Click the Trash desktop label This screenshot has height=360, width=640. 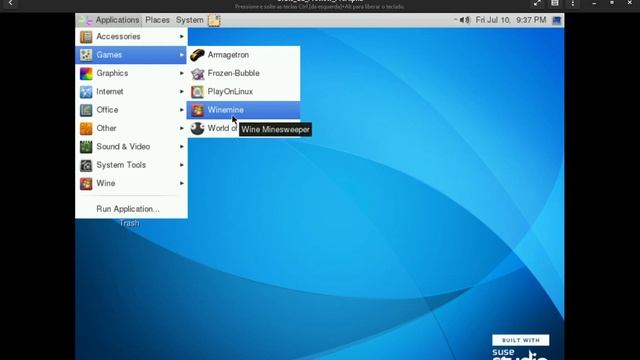click(129, 223)
